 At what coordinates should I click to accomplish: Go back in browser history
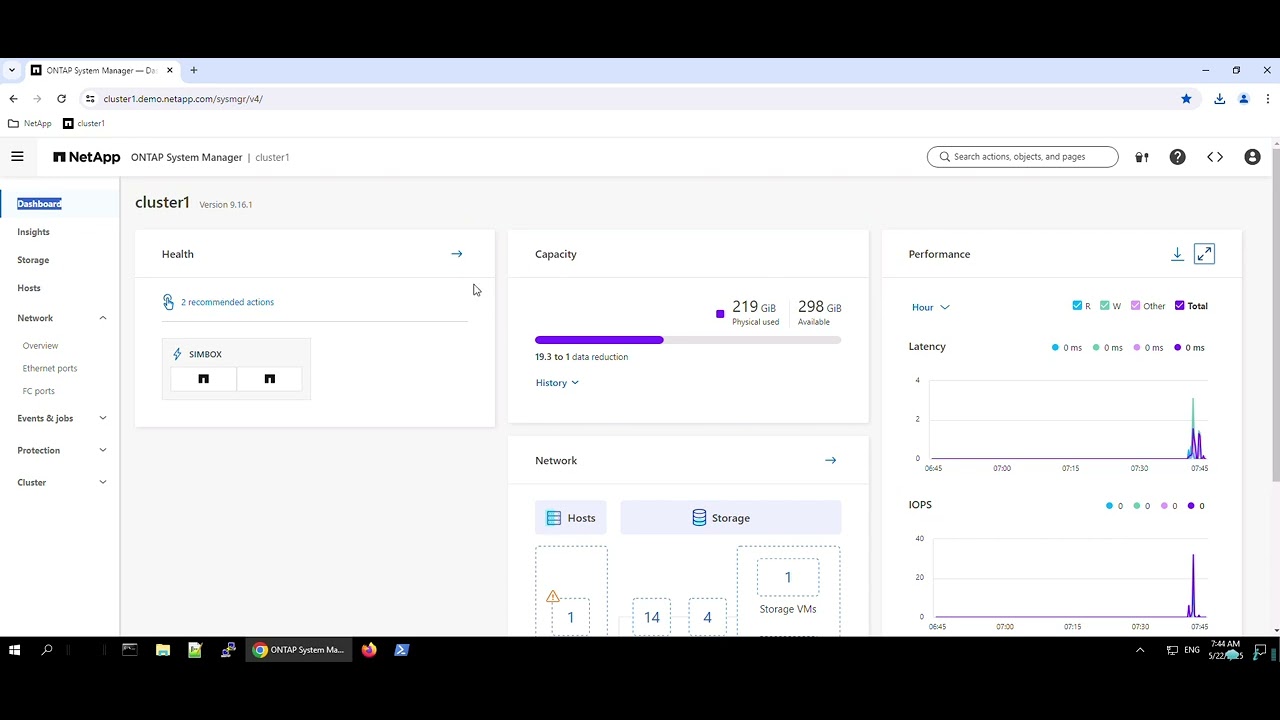click(x=13, y=99)
